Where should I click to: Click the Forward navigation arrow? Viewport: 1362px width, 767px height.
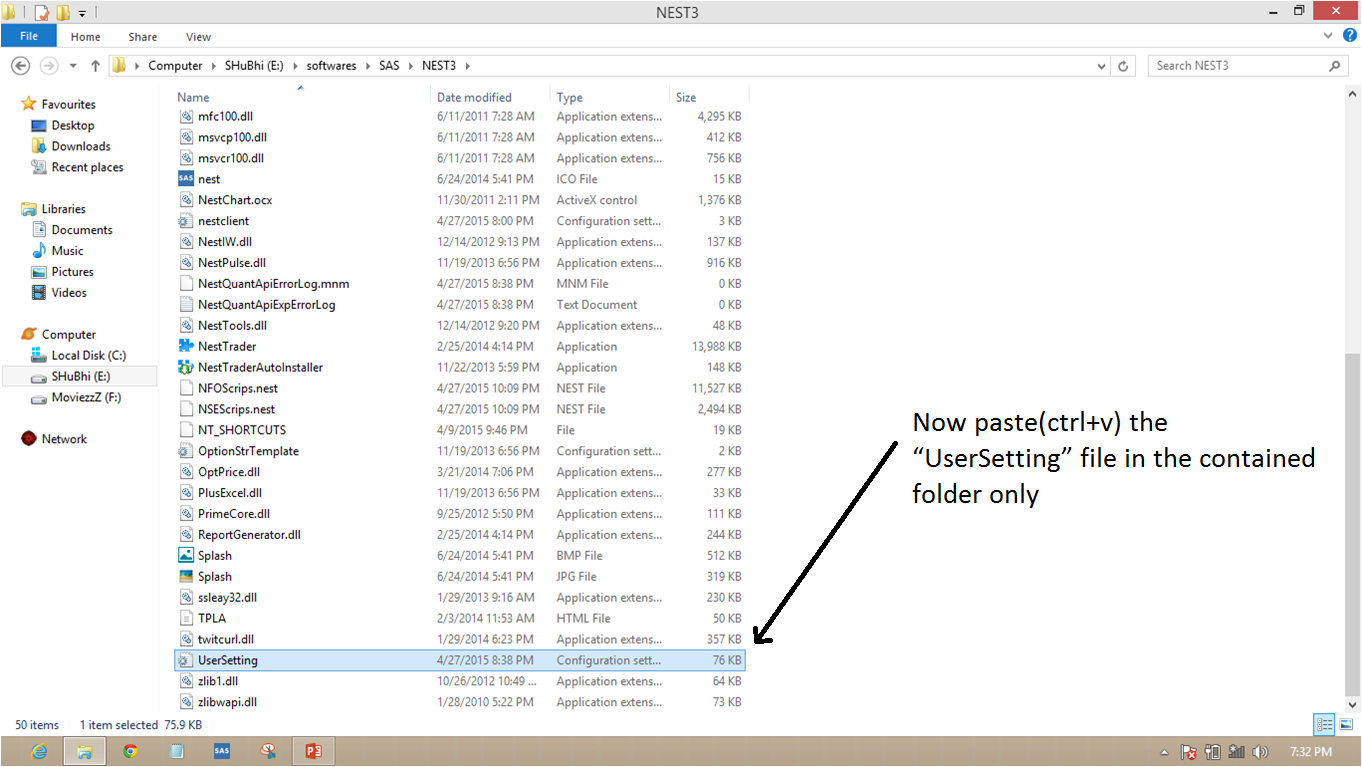(x=47, y=66)
